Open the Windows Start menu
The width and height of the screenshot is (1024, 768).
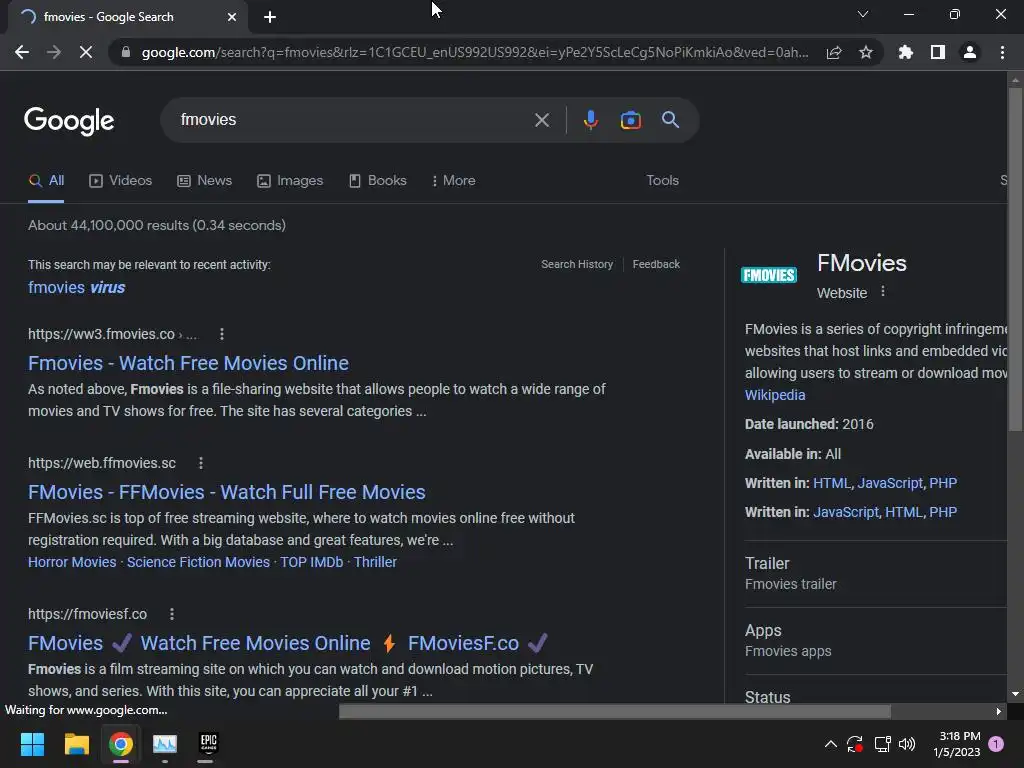(32, 744)
